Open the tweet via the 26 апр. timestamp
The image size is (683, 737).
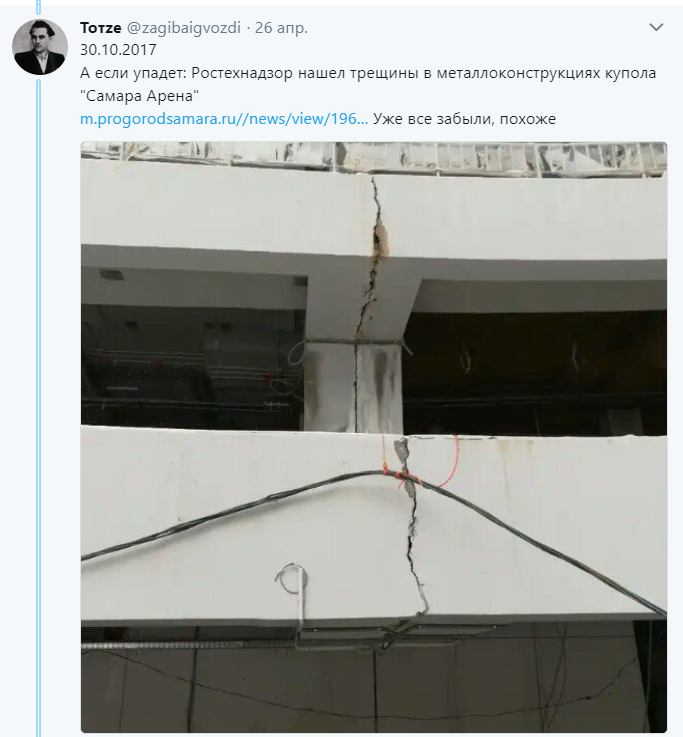click(x=281, y=28)
